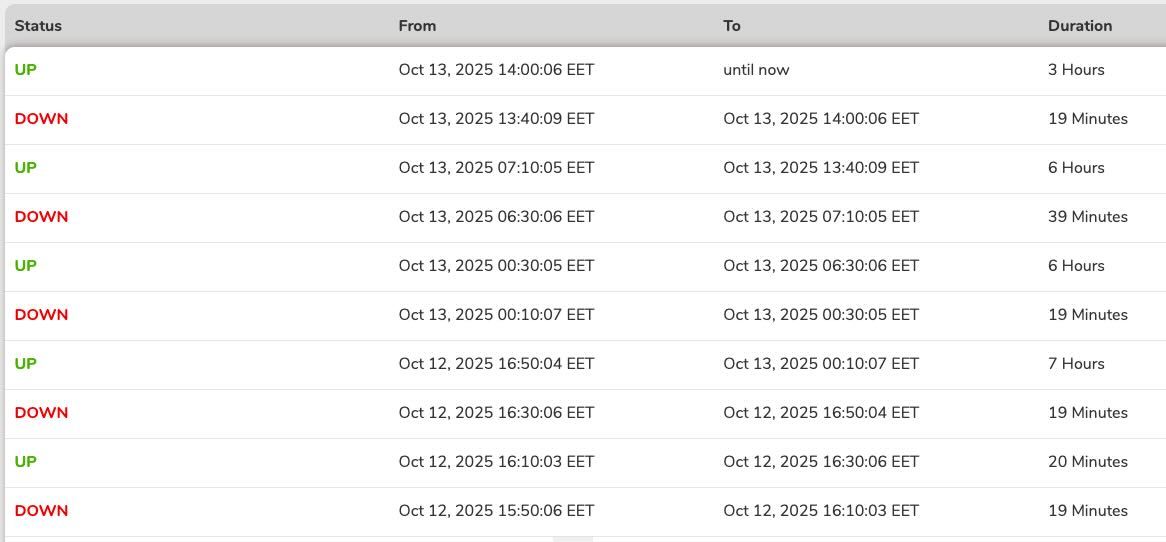Click the From column header
Viewport: 1166px width, 542px height.
[417, 26]
